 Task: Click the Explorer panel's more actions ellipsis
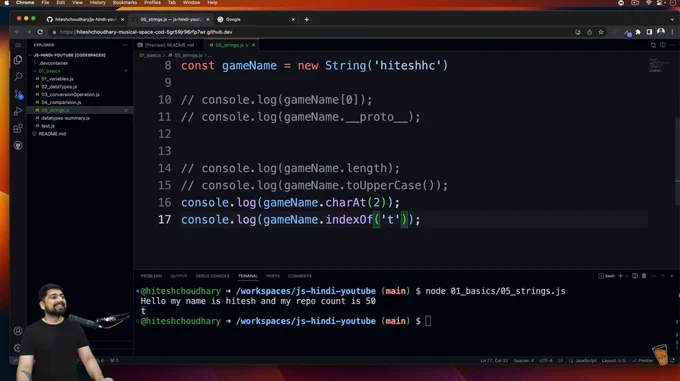tap(125, 45)
